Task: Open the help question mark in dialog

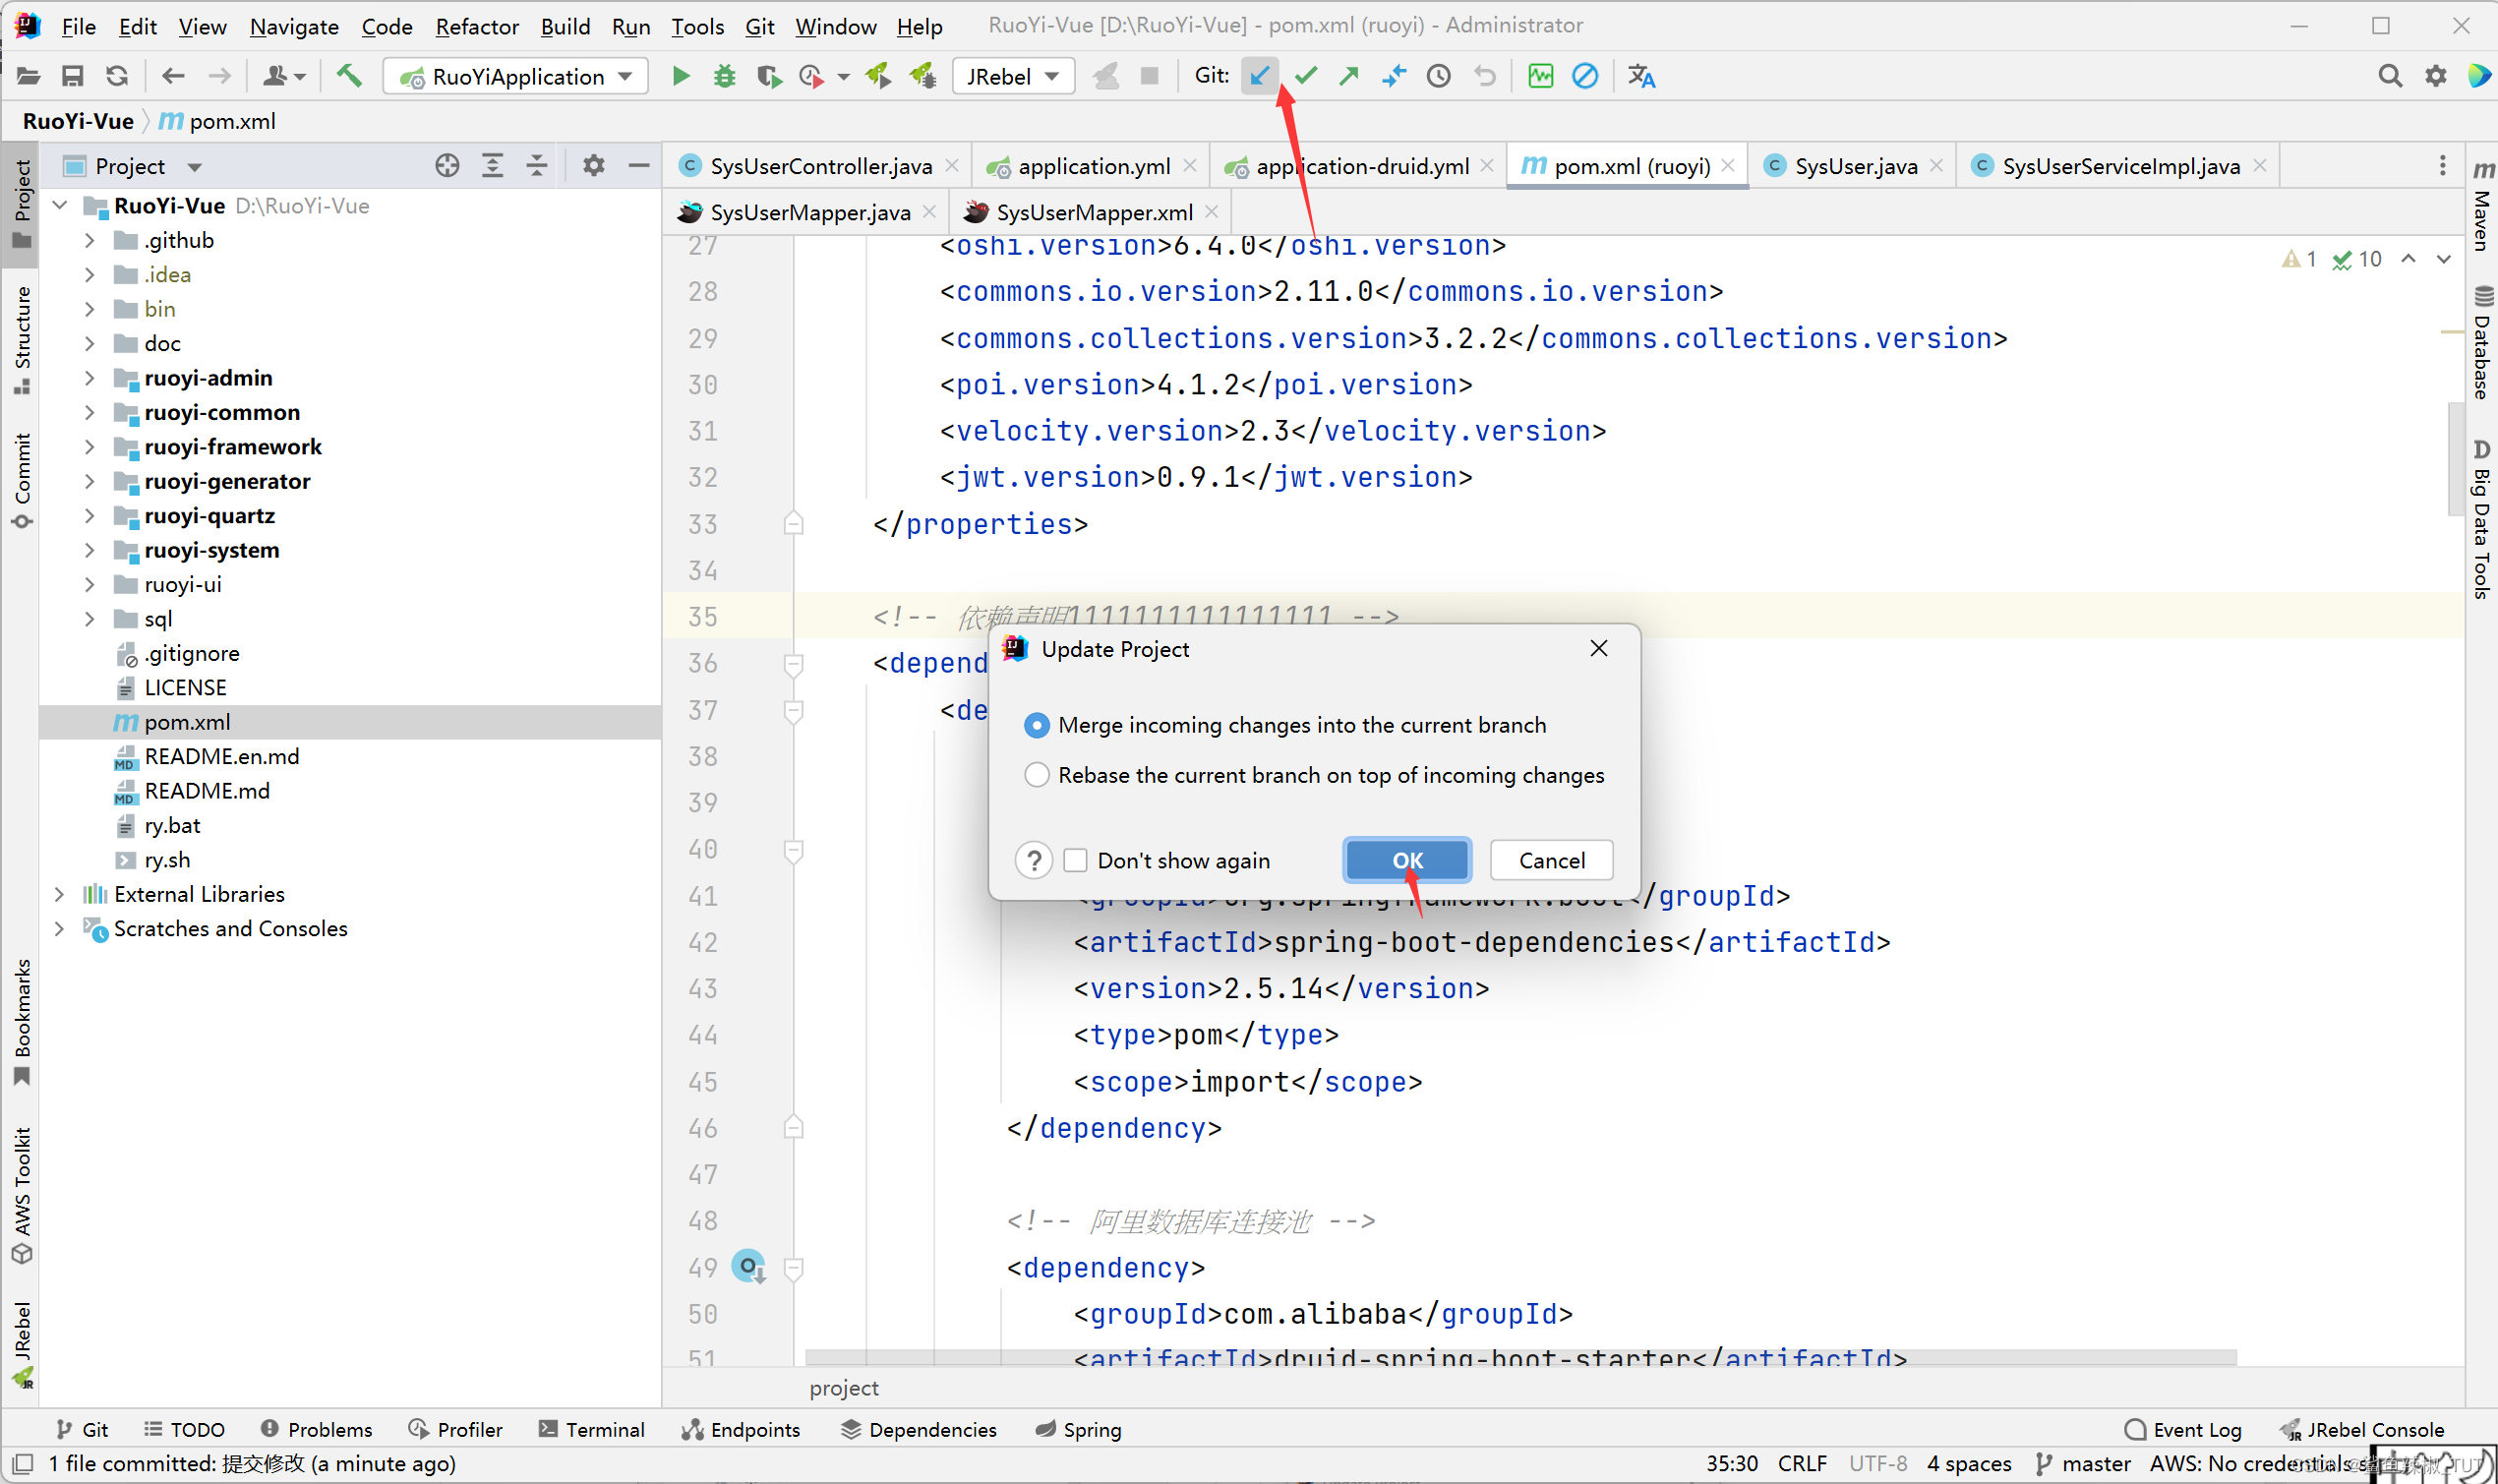Action: click(x=1033, y=860)
